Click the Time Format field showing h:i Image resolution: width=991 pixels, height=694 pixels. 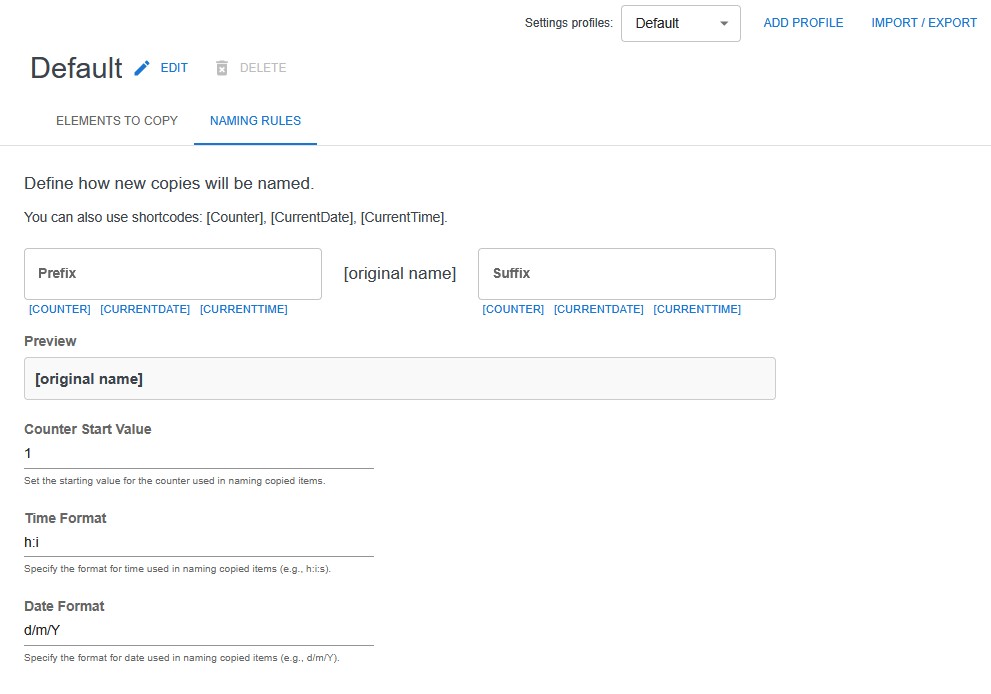(198, 542)
